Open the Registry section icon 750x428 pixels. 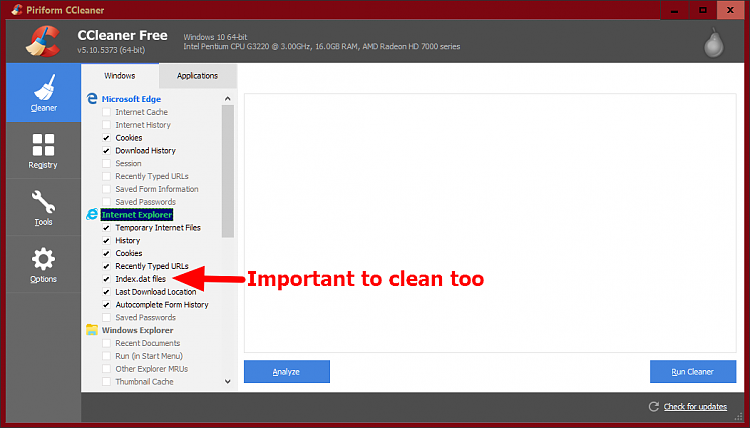(x=44, y=144)
